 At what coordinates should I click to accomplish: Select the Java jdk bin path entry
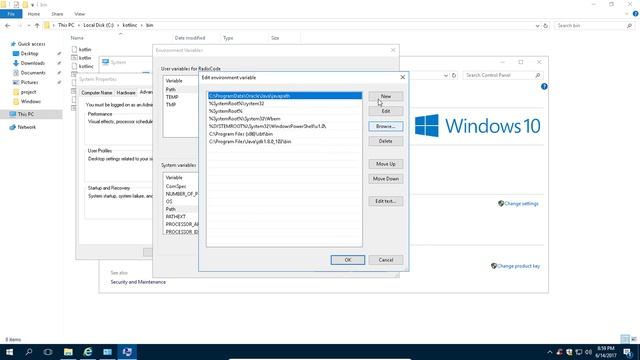tap(284, 142)
